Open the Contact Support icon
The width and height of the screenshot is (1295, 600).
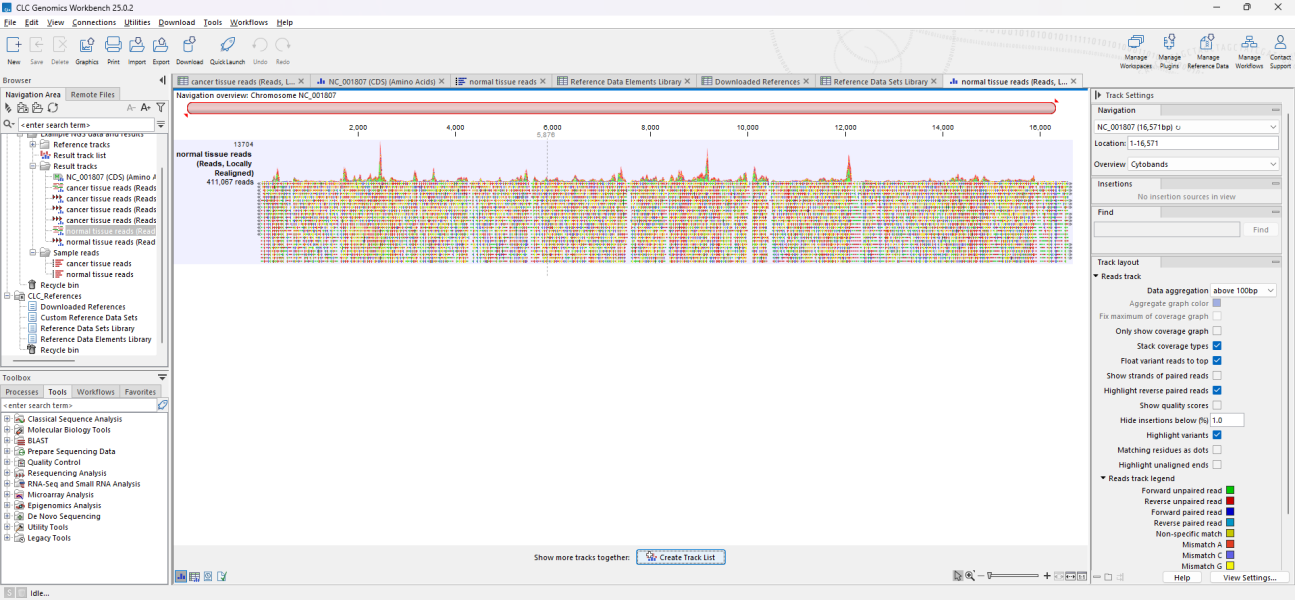[1280, 44]
